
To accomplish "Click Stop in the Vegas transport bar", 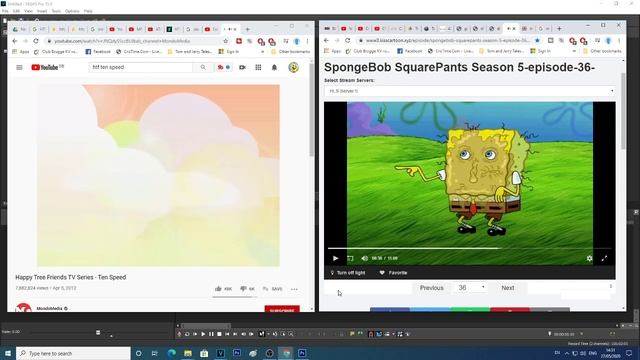I will point(219,334).
